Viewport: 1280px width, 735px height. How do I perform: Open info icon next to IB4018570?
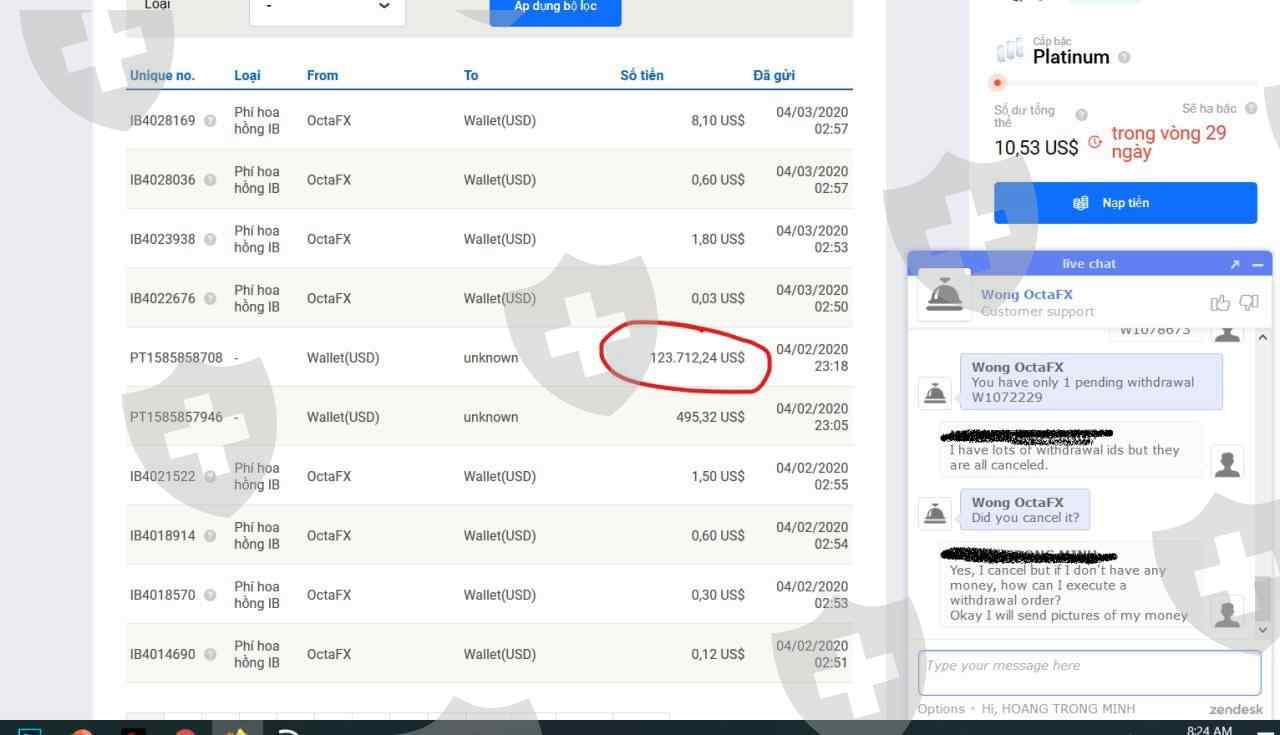(x=210, y=595)
